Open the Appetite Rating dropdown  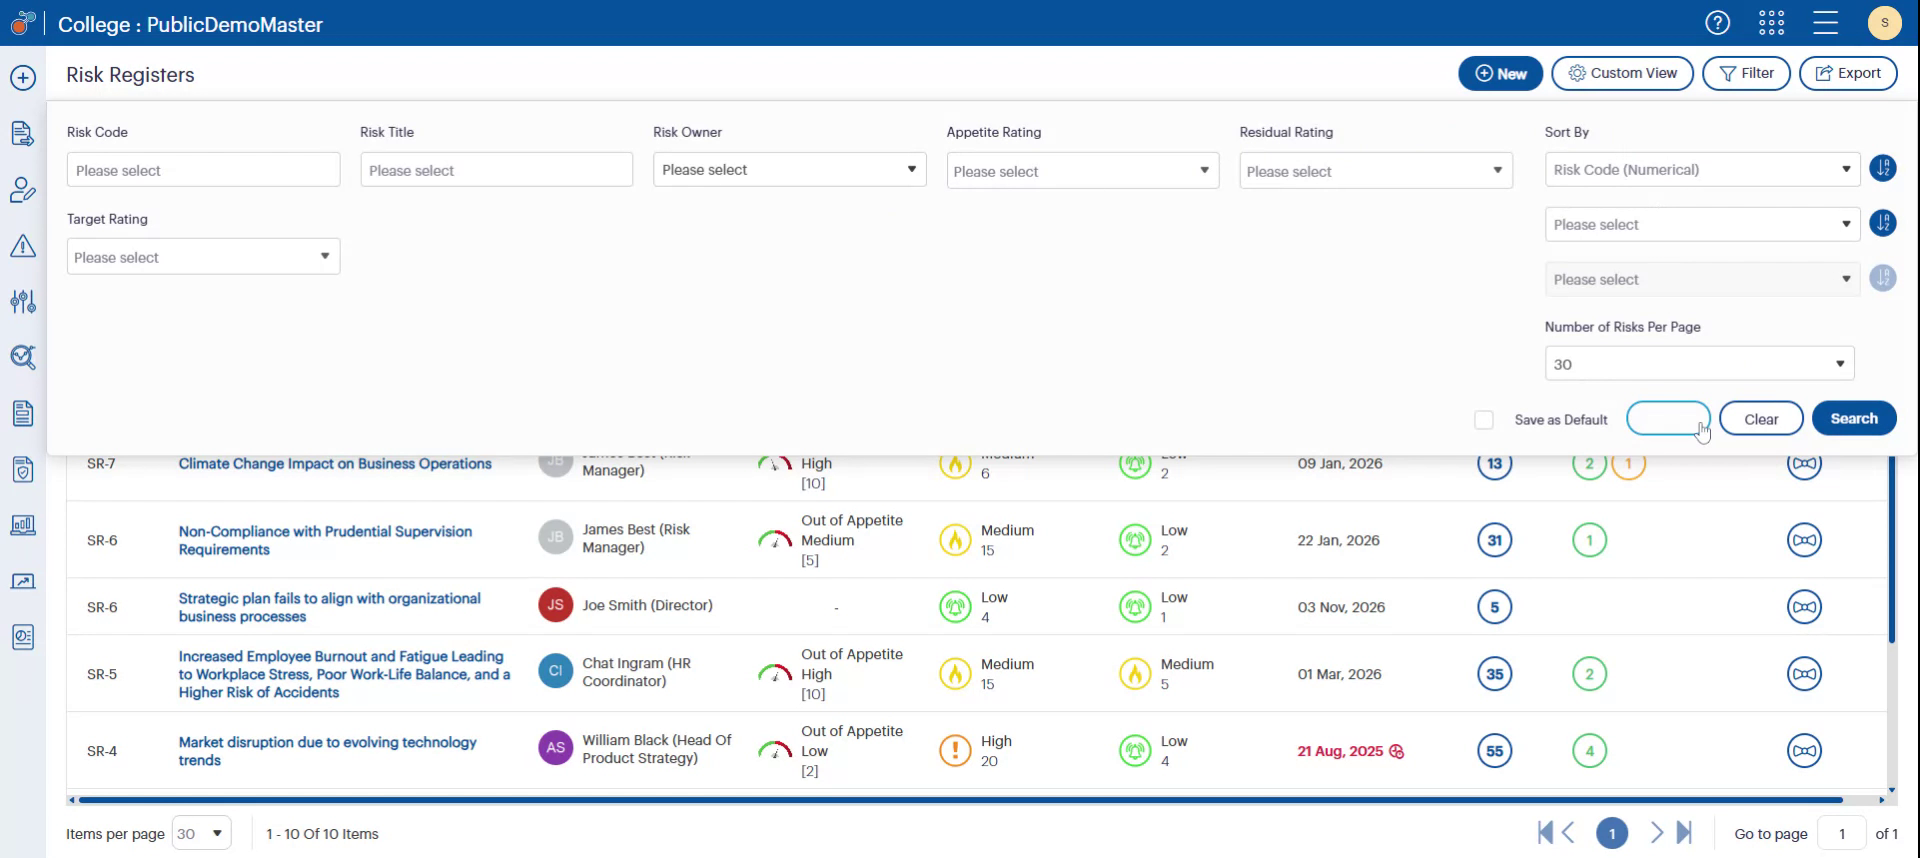(x=1082, y=171)
